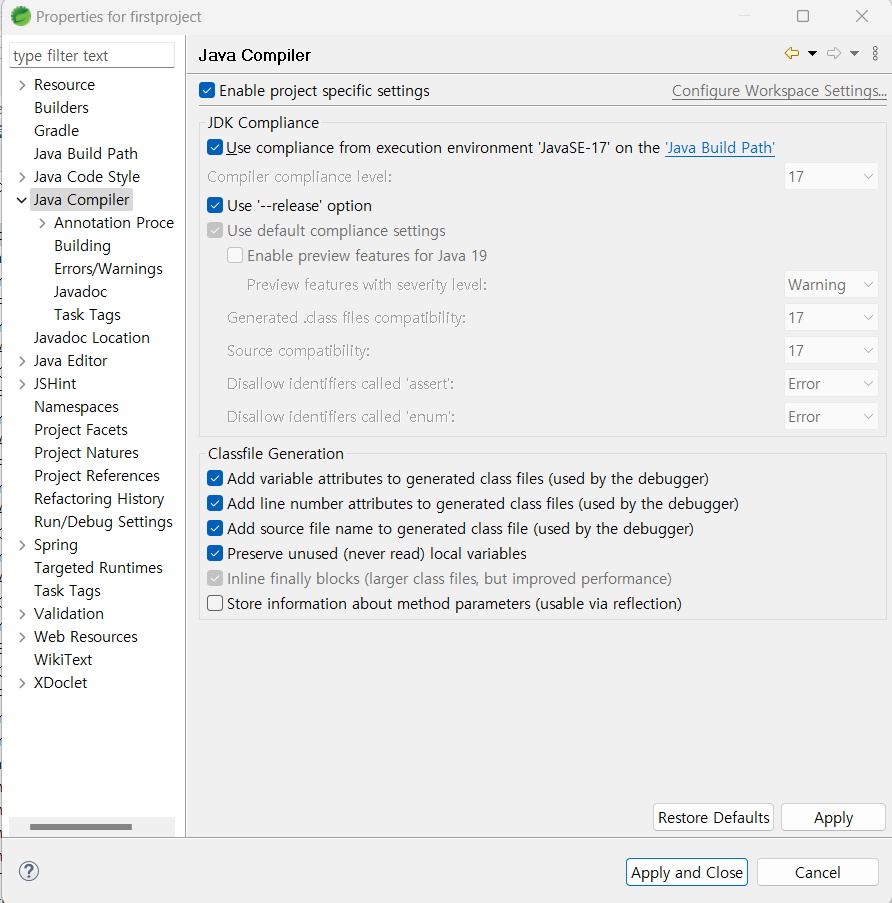Maximize the Properties dialog window
Viewport: 892px width, 903px height.
803,16
